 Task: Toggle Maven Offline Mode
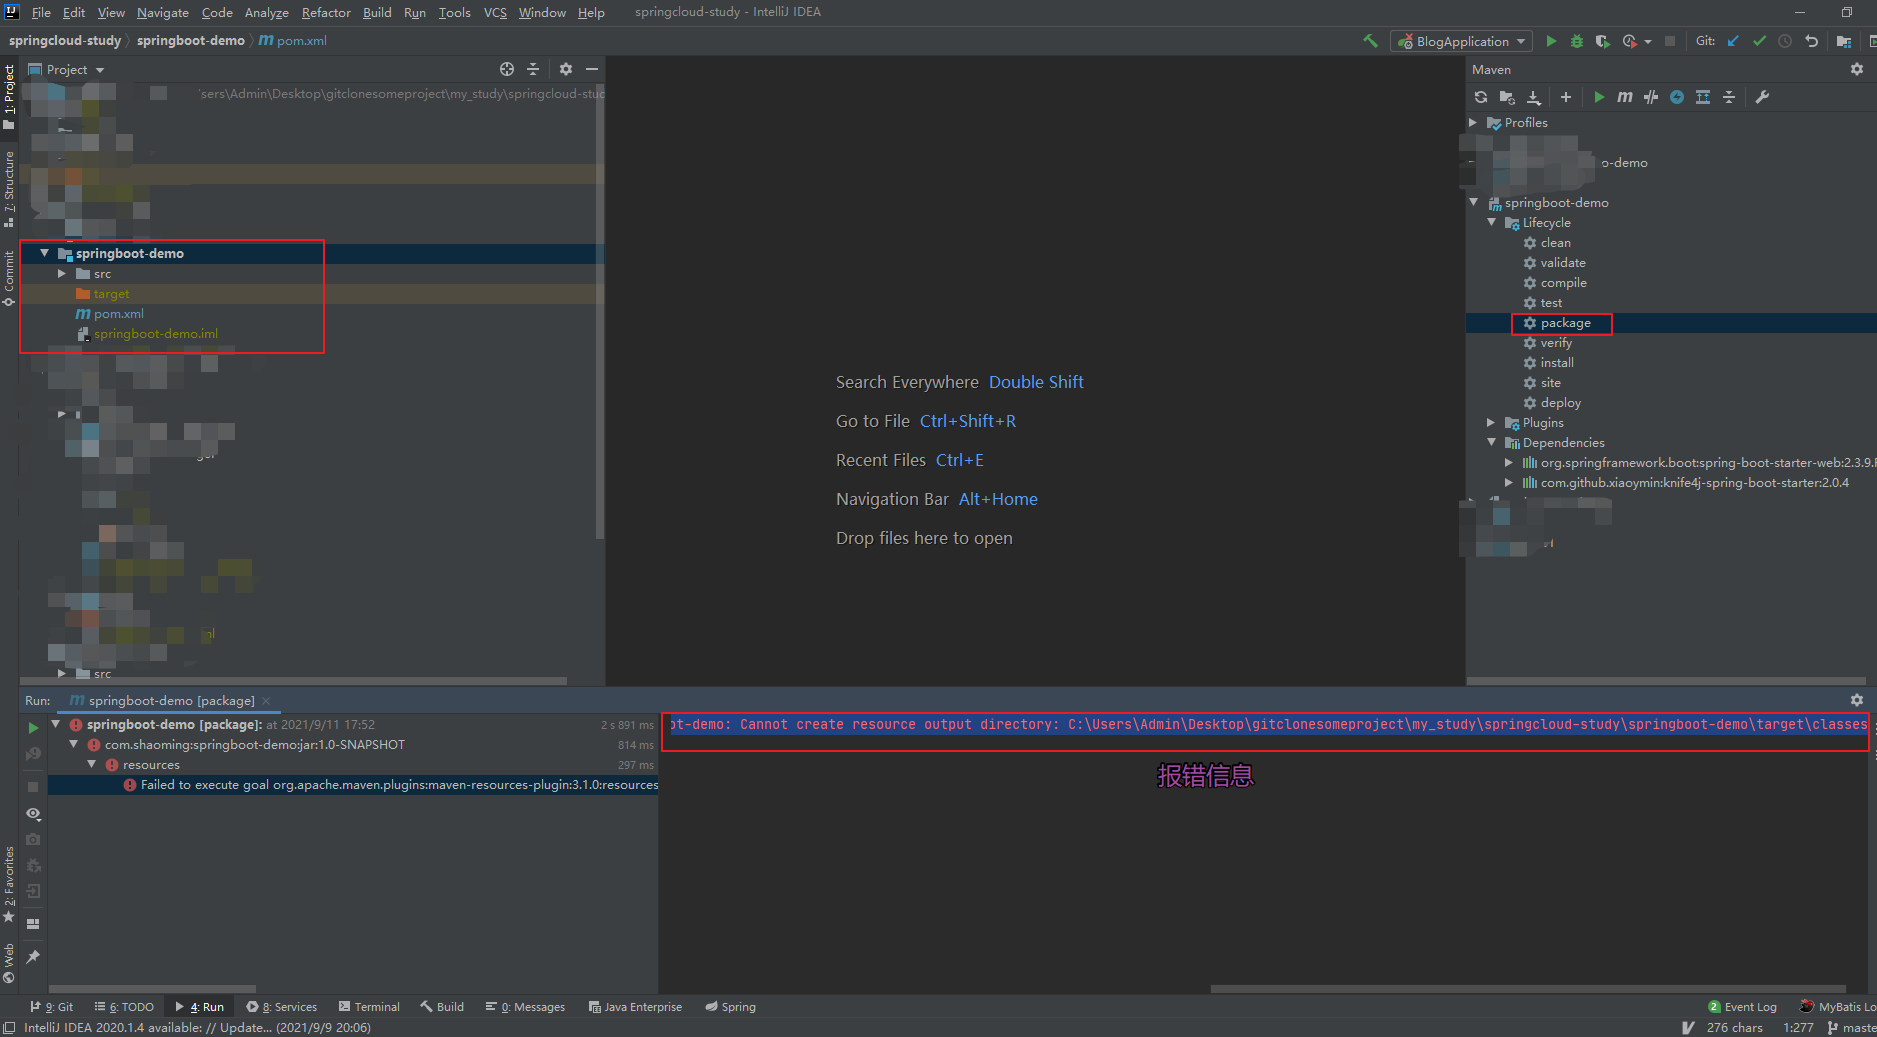(1651, 97)
